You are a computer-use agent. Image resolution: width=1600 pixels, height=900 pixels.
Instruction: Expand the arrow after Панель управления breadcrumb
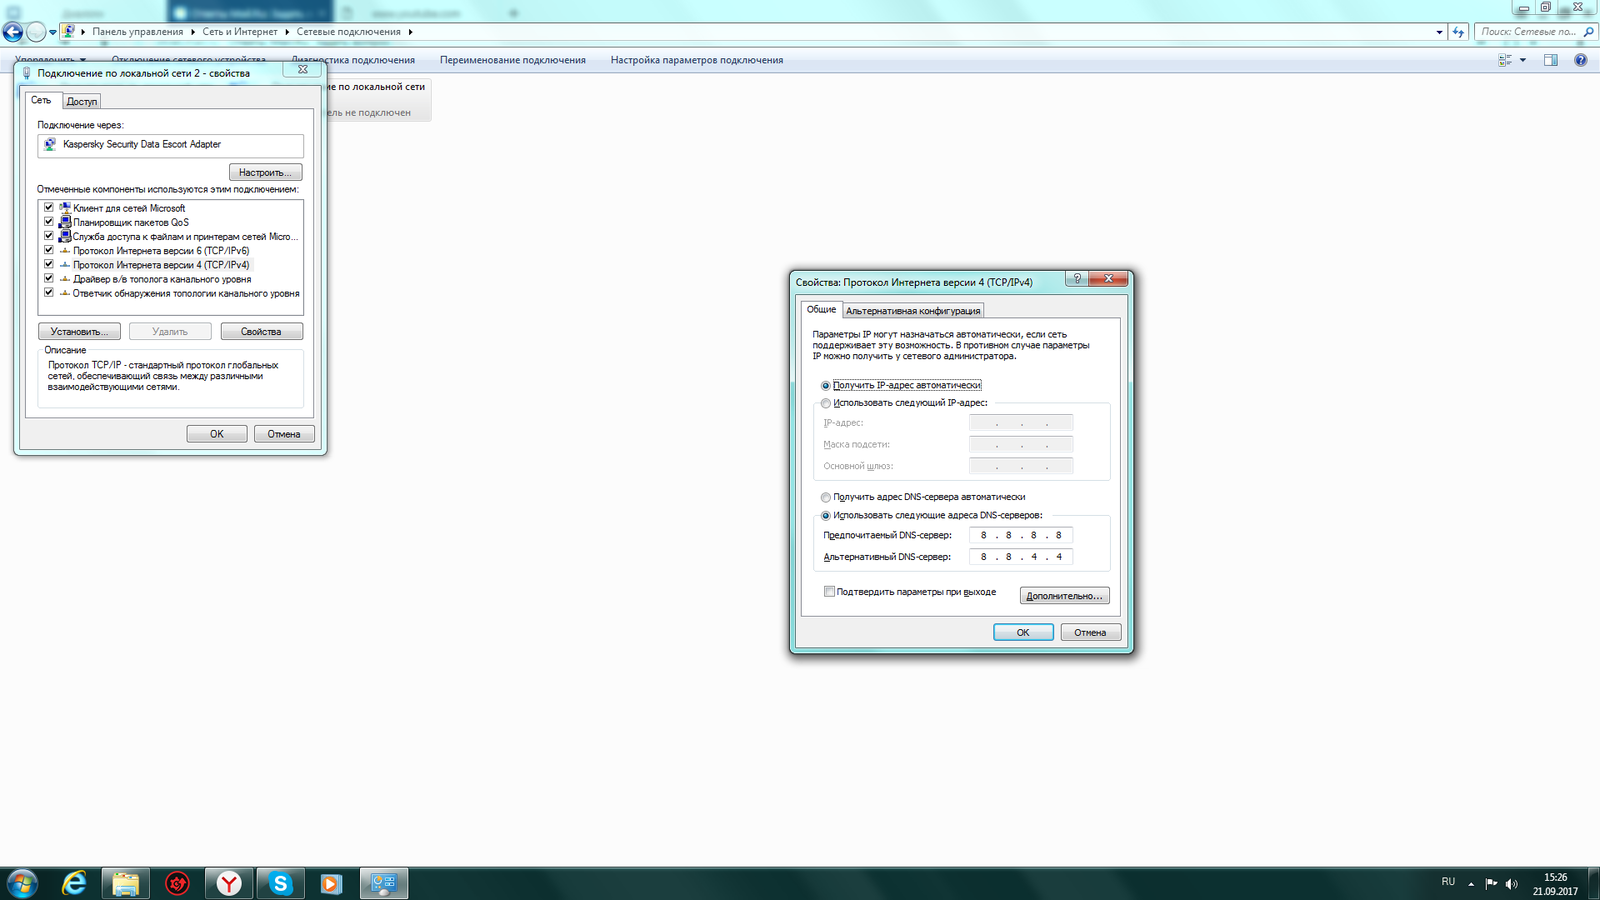tap(193, 32)
